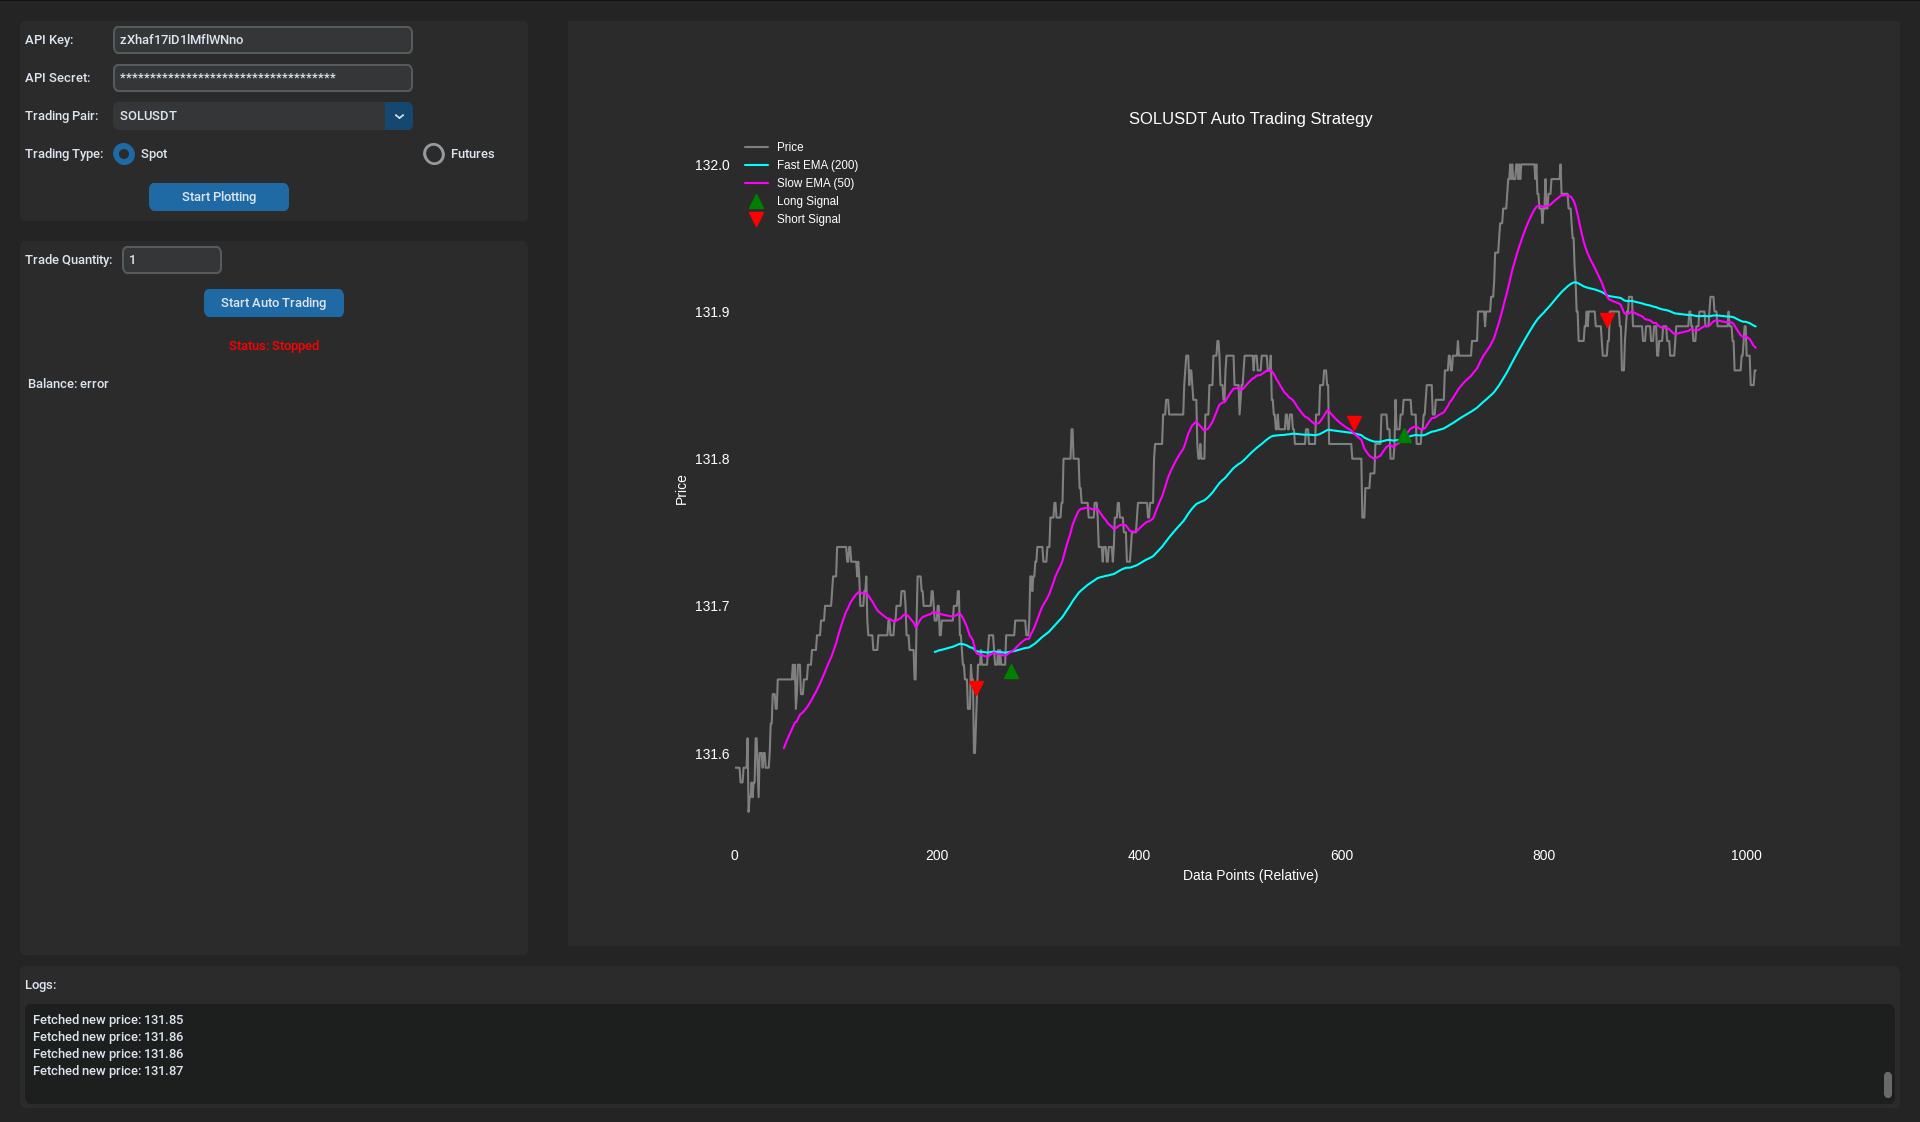Click the gray Price legend line
Viewport: 1920px width, 1122px height.
coord(756,147)
